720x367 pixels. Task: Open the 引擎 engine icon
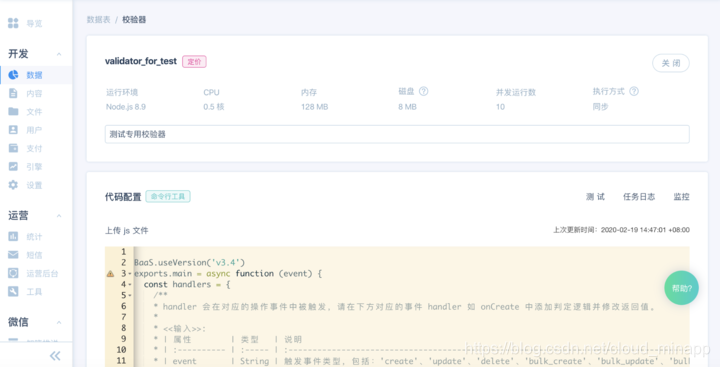(x=13, y=167)
